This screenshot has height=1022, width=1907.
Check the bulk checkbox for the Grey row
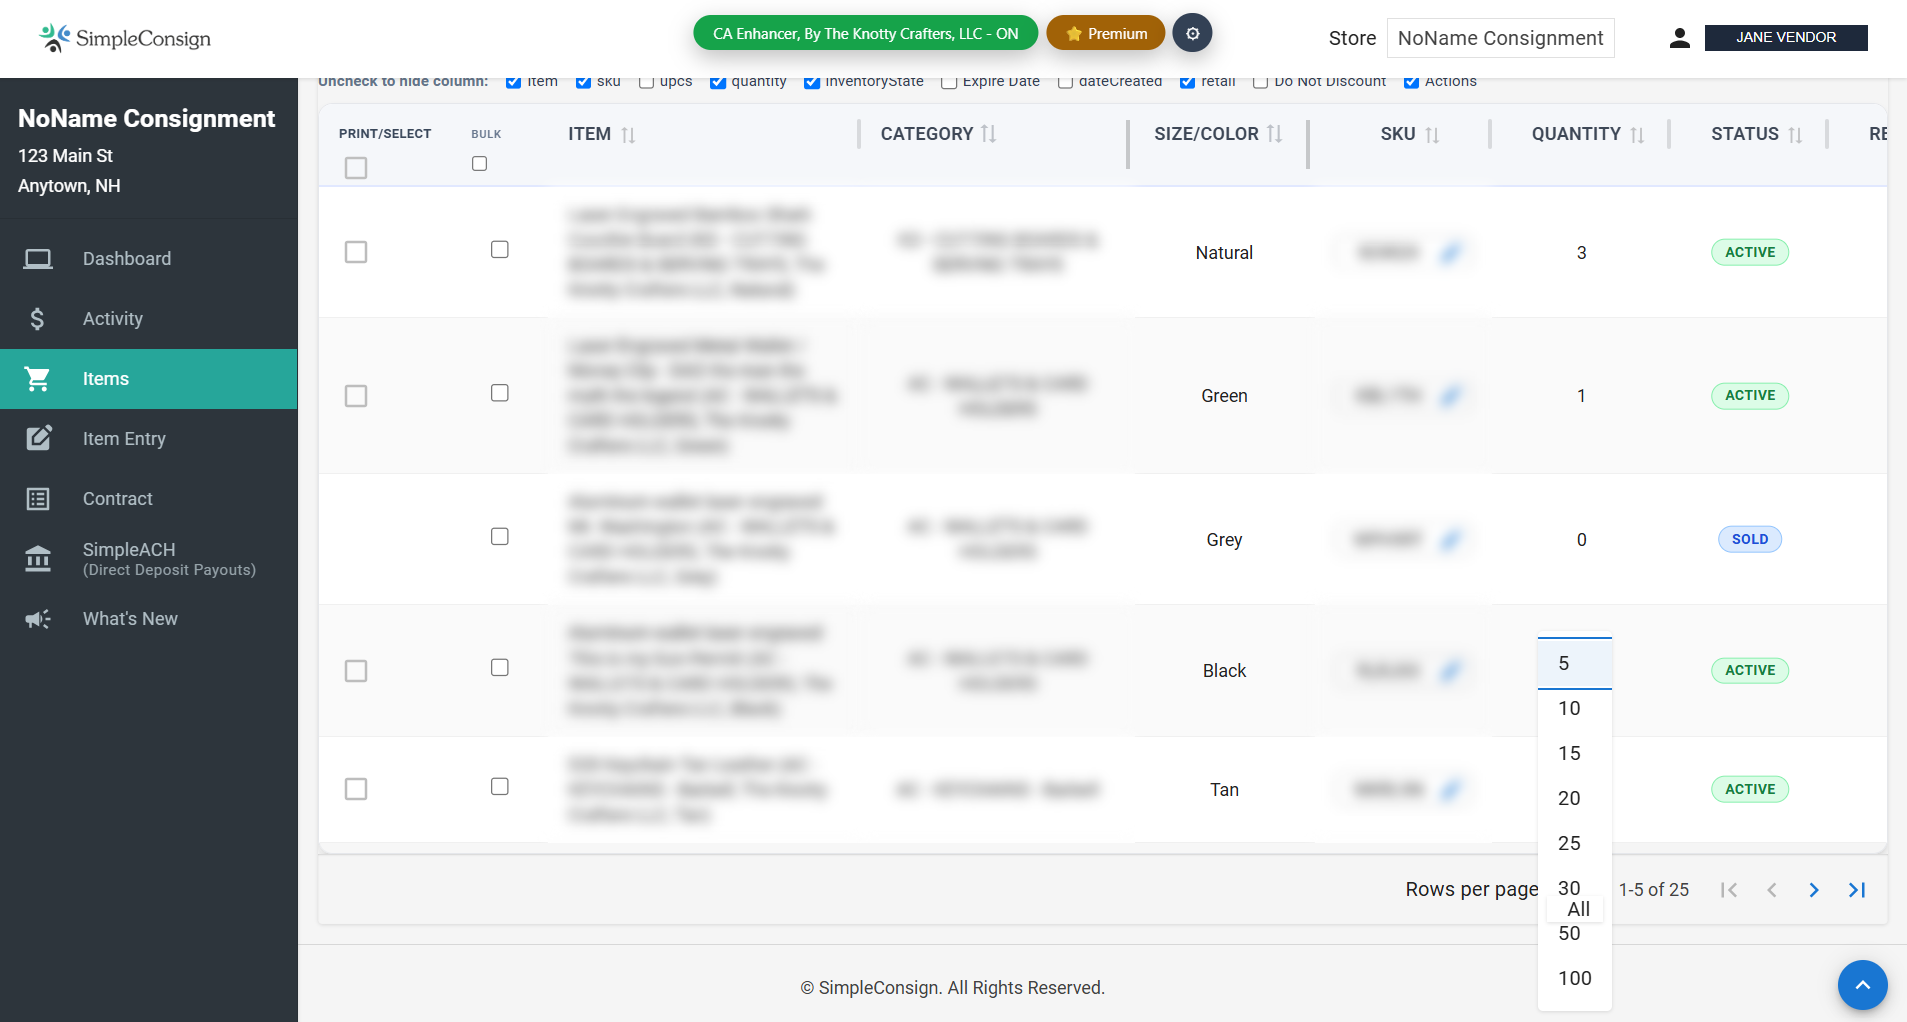pos(500,537)
